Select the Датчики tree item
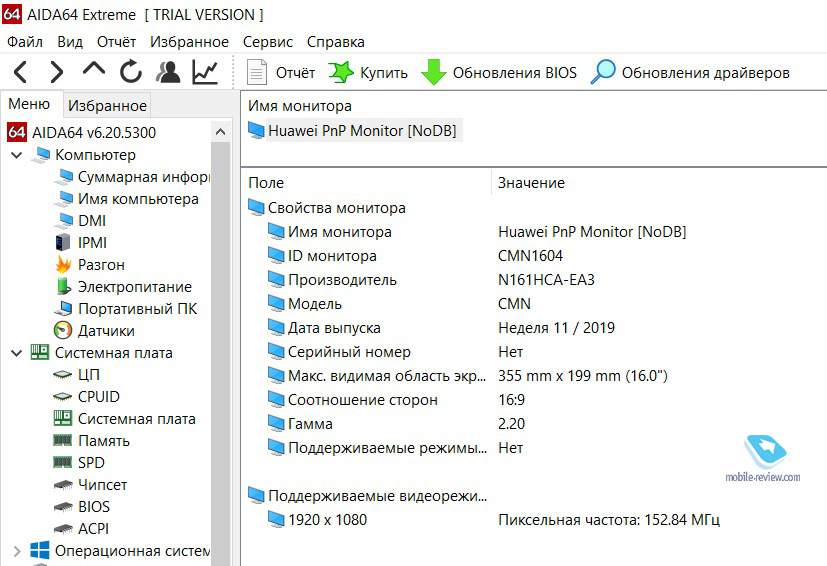The image size is (827, 566). click(94, 331)
